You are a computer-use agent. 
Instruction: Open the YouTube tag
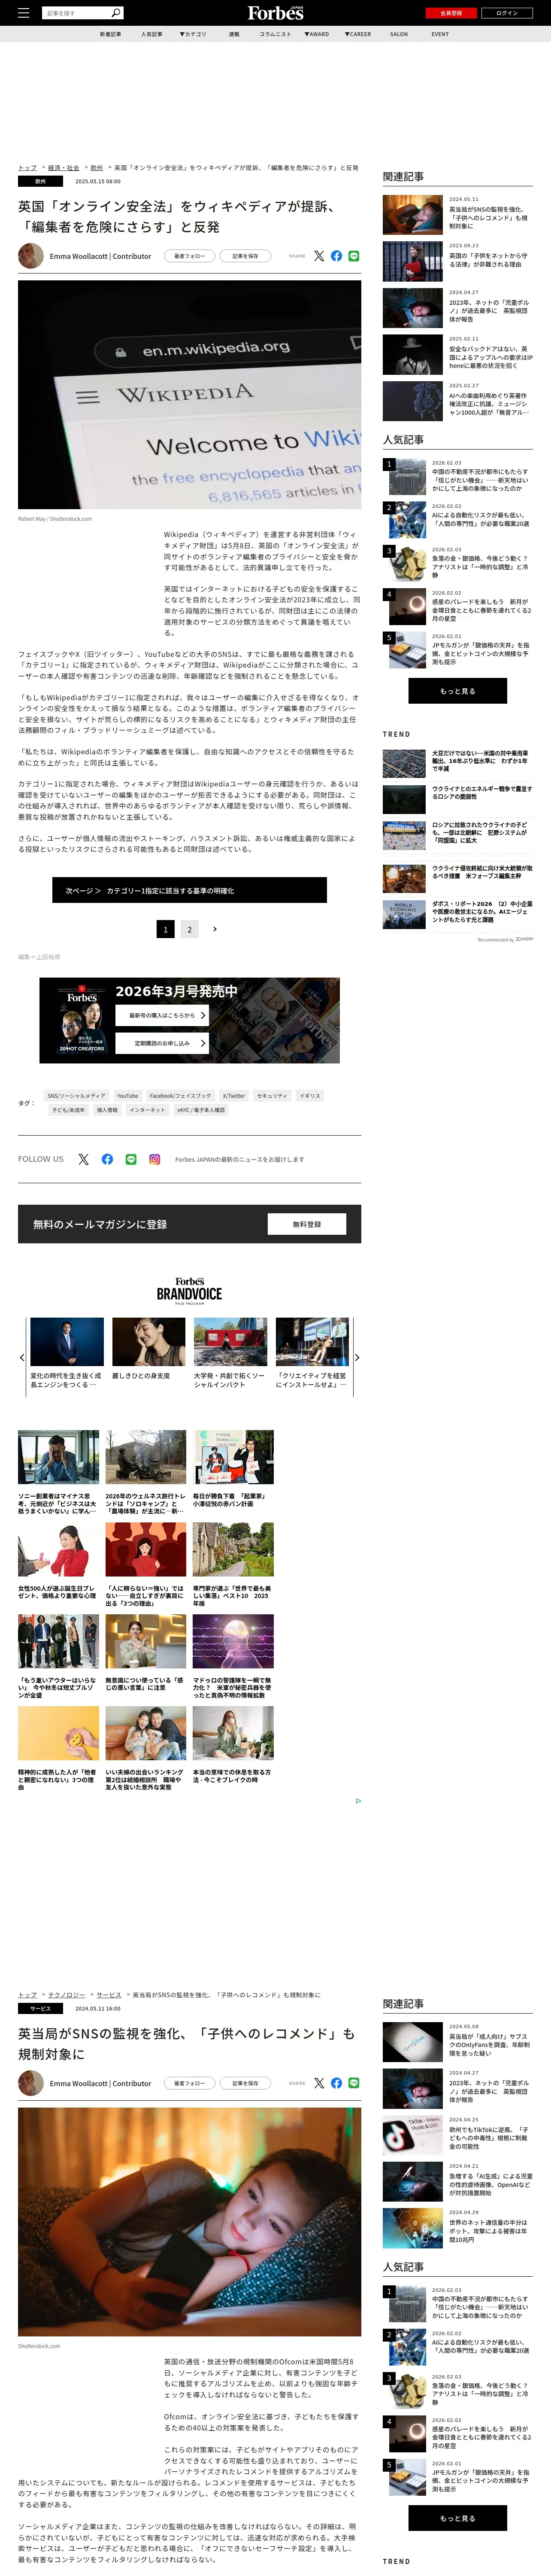point(127,1096)
